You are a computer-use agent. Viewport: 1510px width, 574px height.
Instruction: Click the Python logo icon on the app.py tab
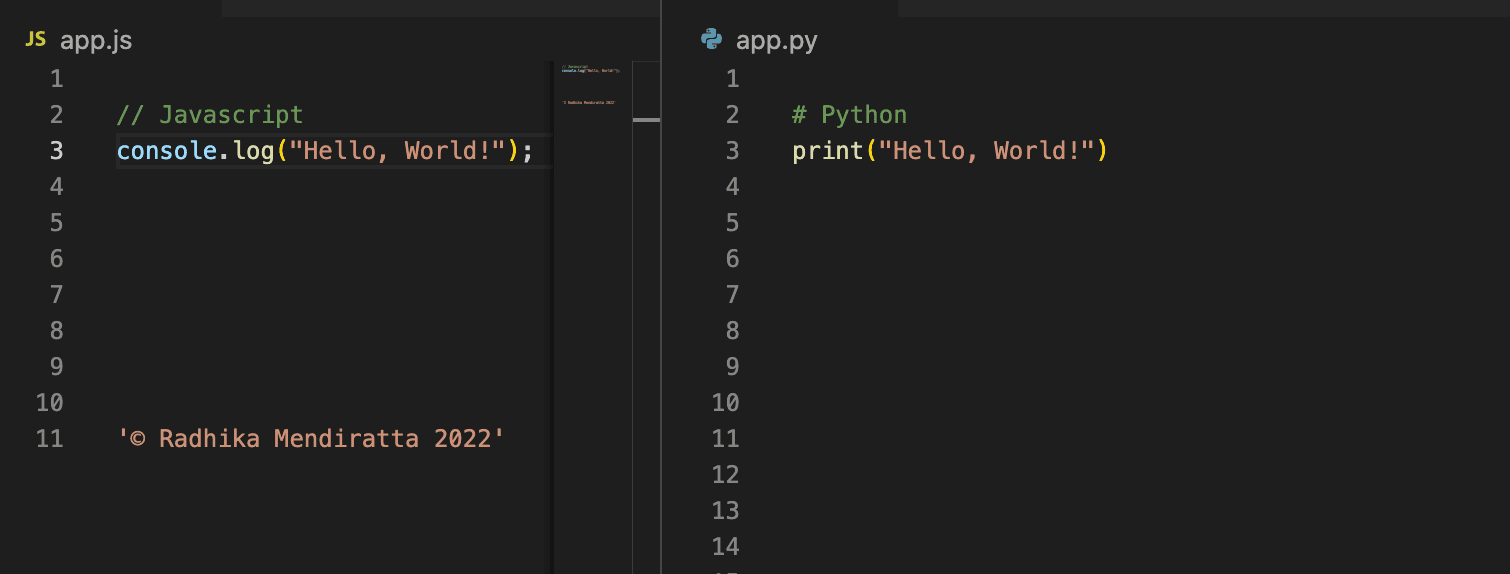pyautogui.click(x=712, y=40)
